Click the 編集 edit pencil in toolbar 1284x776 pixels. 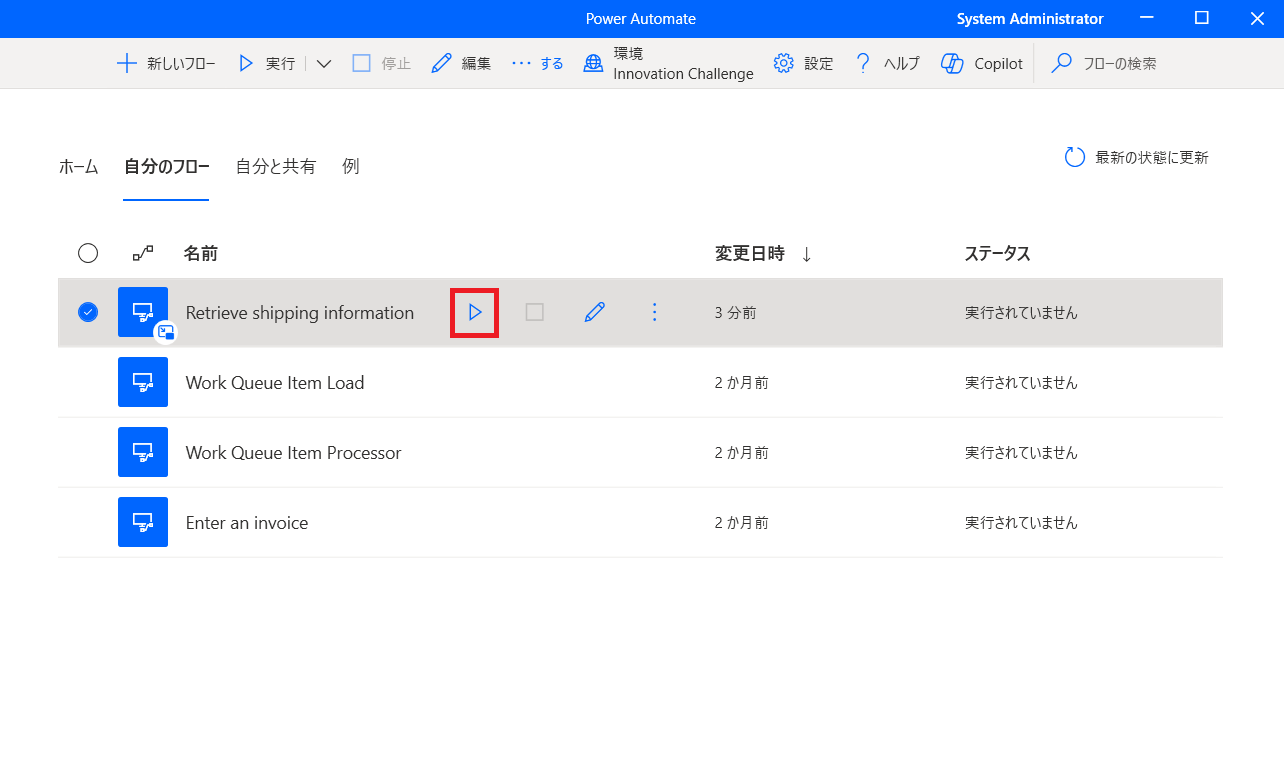(461, 63)
